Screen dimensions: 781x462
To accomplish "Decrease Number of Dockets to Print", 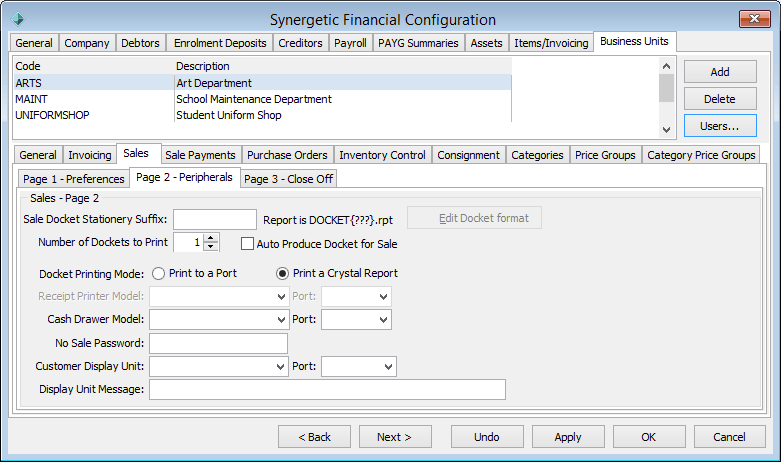I will (211, 246).
